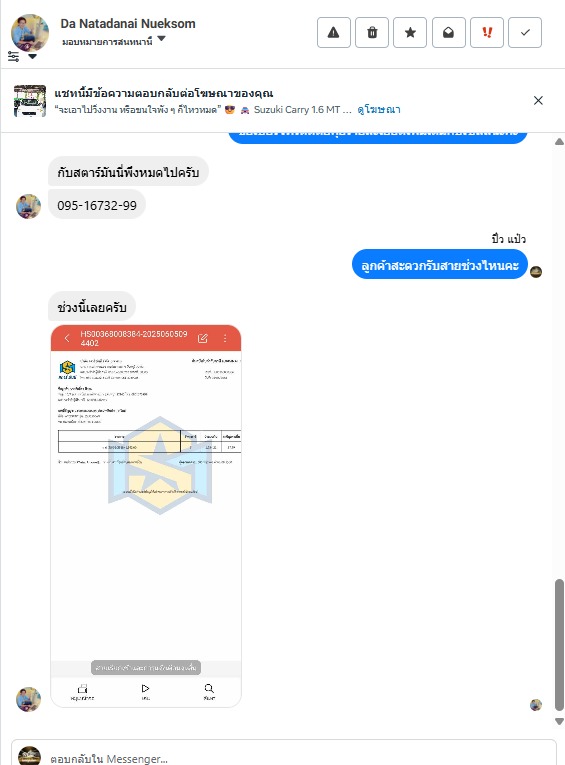Open the receipt screenshot image attachment

click(146, 516)
